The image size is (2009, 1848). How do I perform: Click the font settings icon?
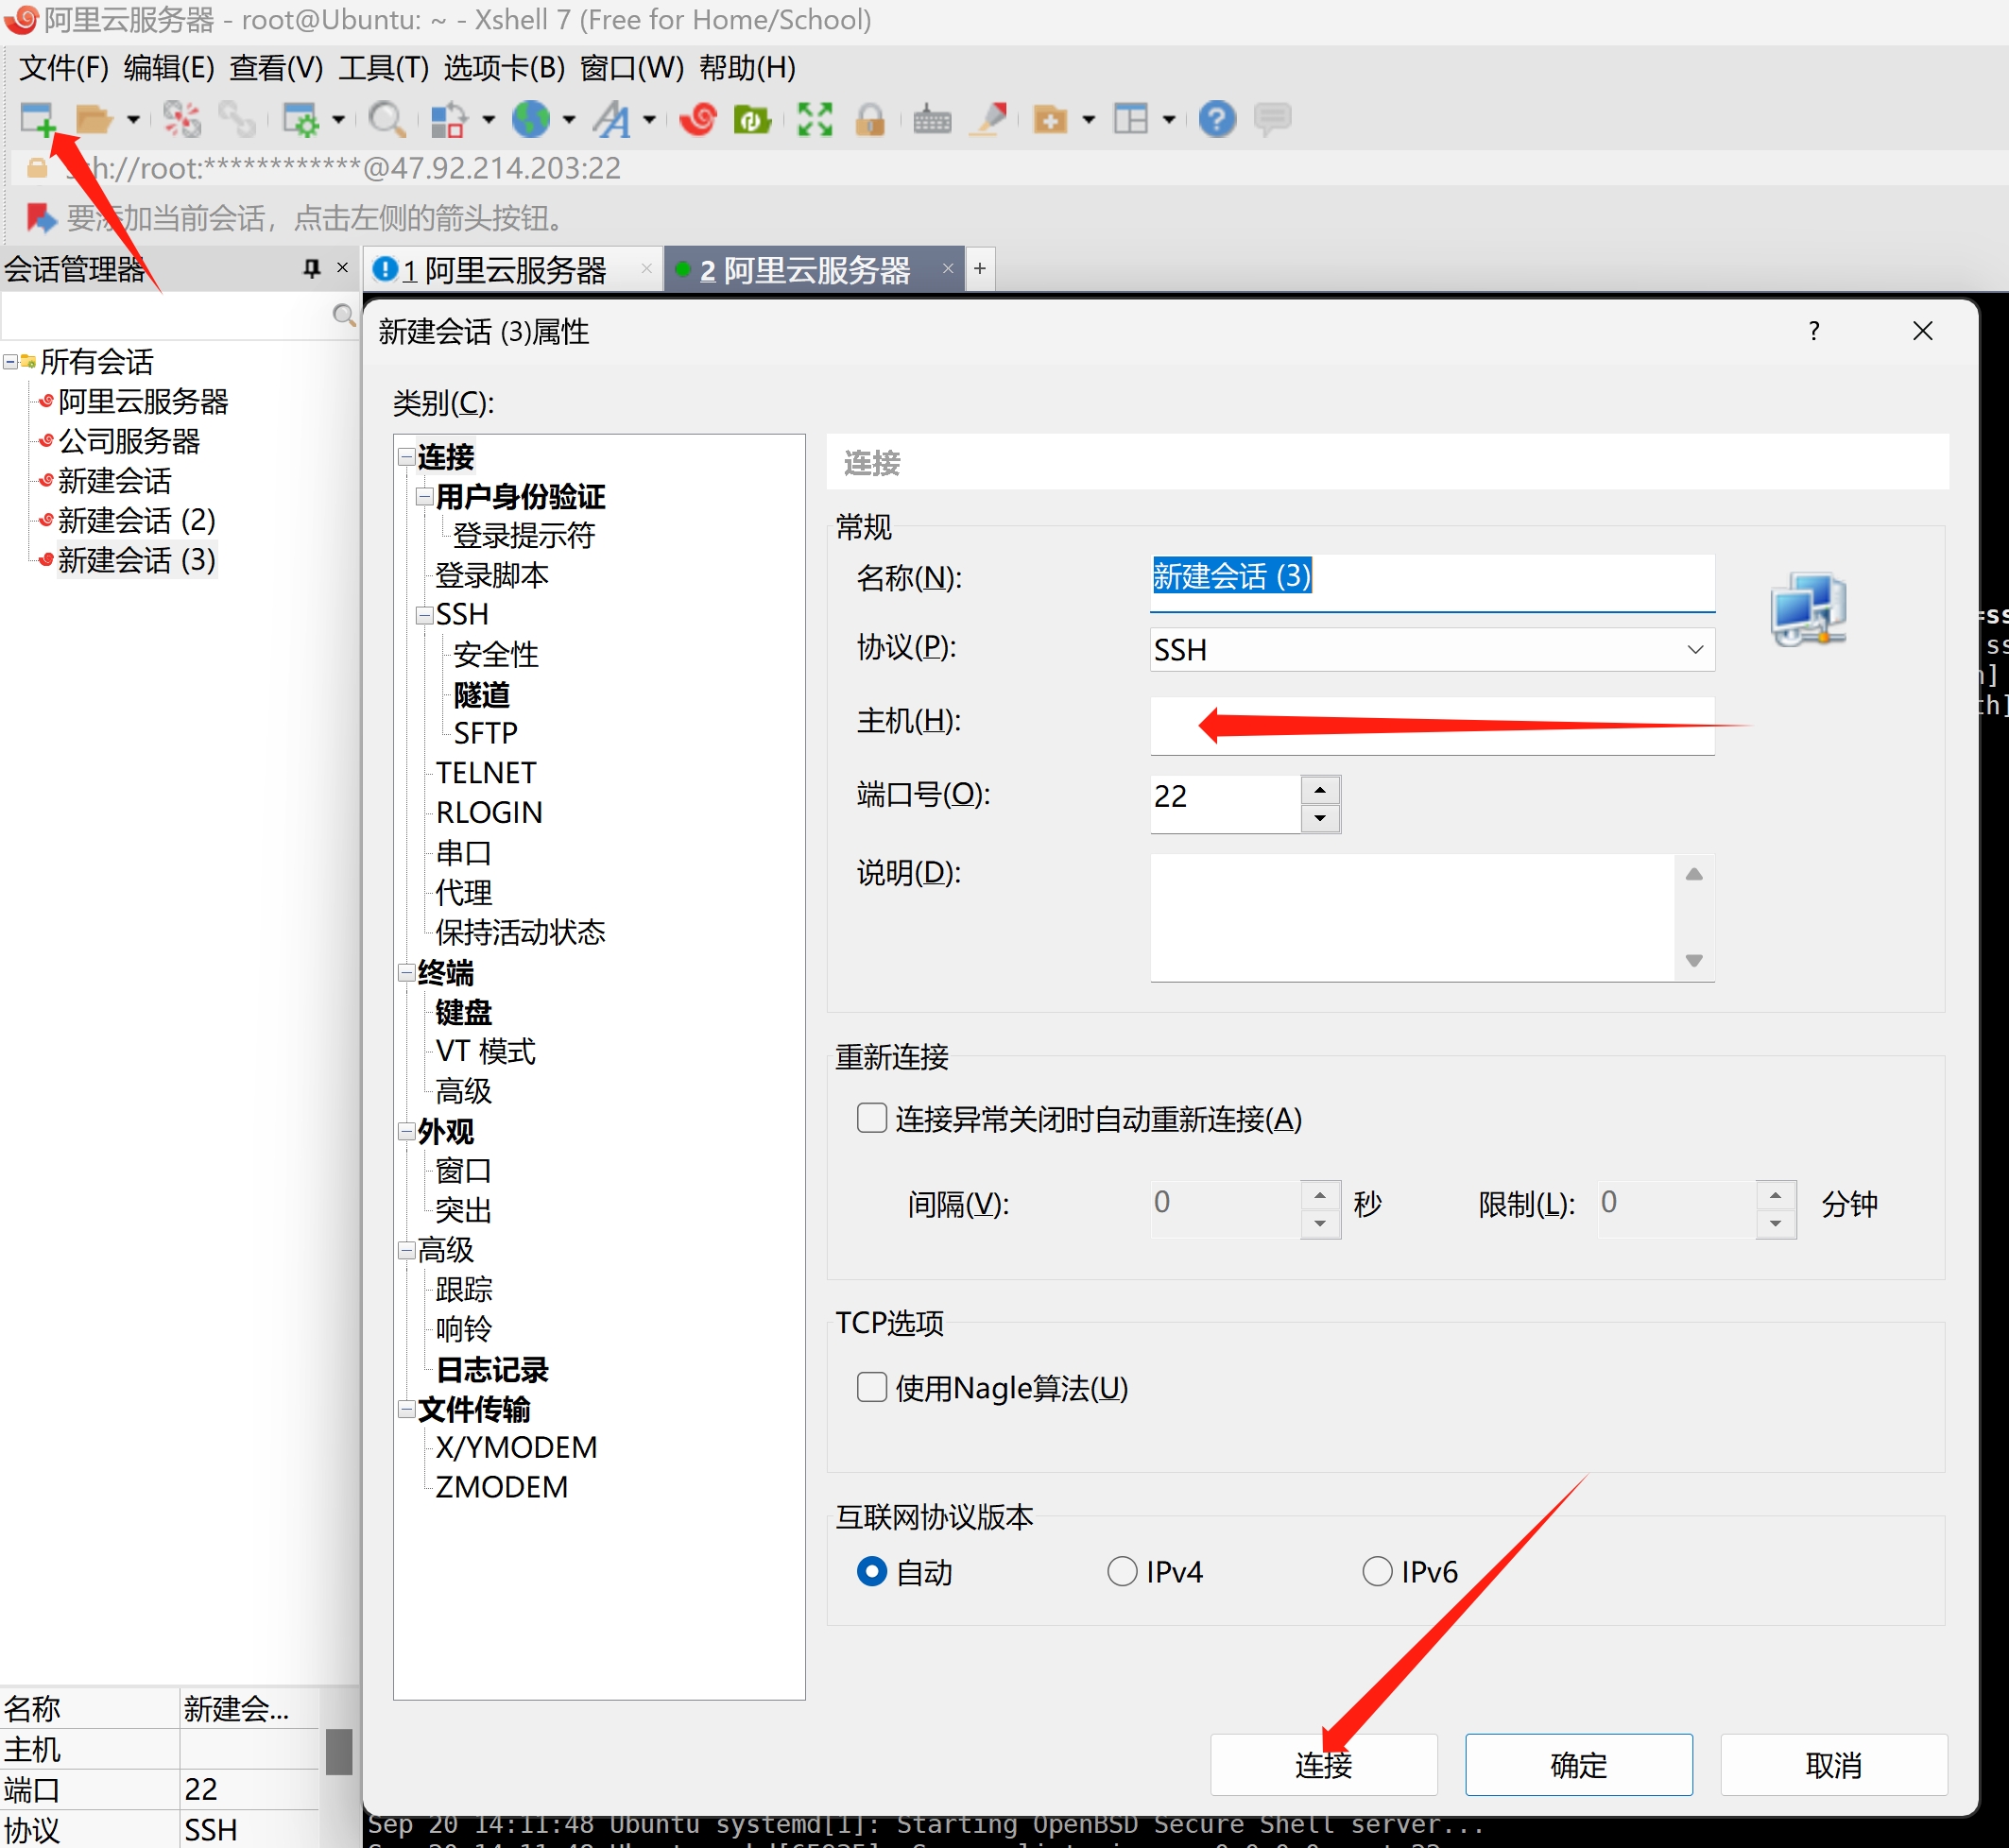612,119
